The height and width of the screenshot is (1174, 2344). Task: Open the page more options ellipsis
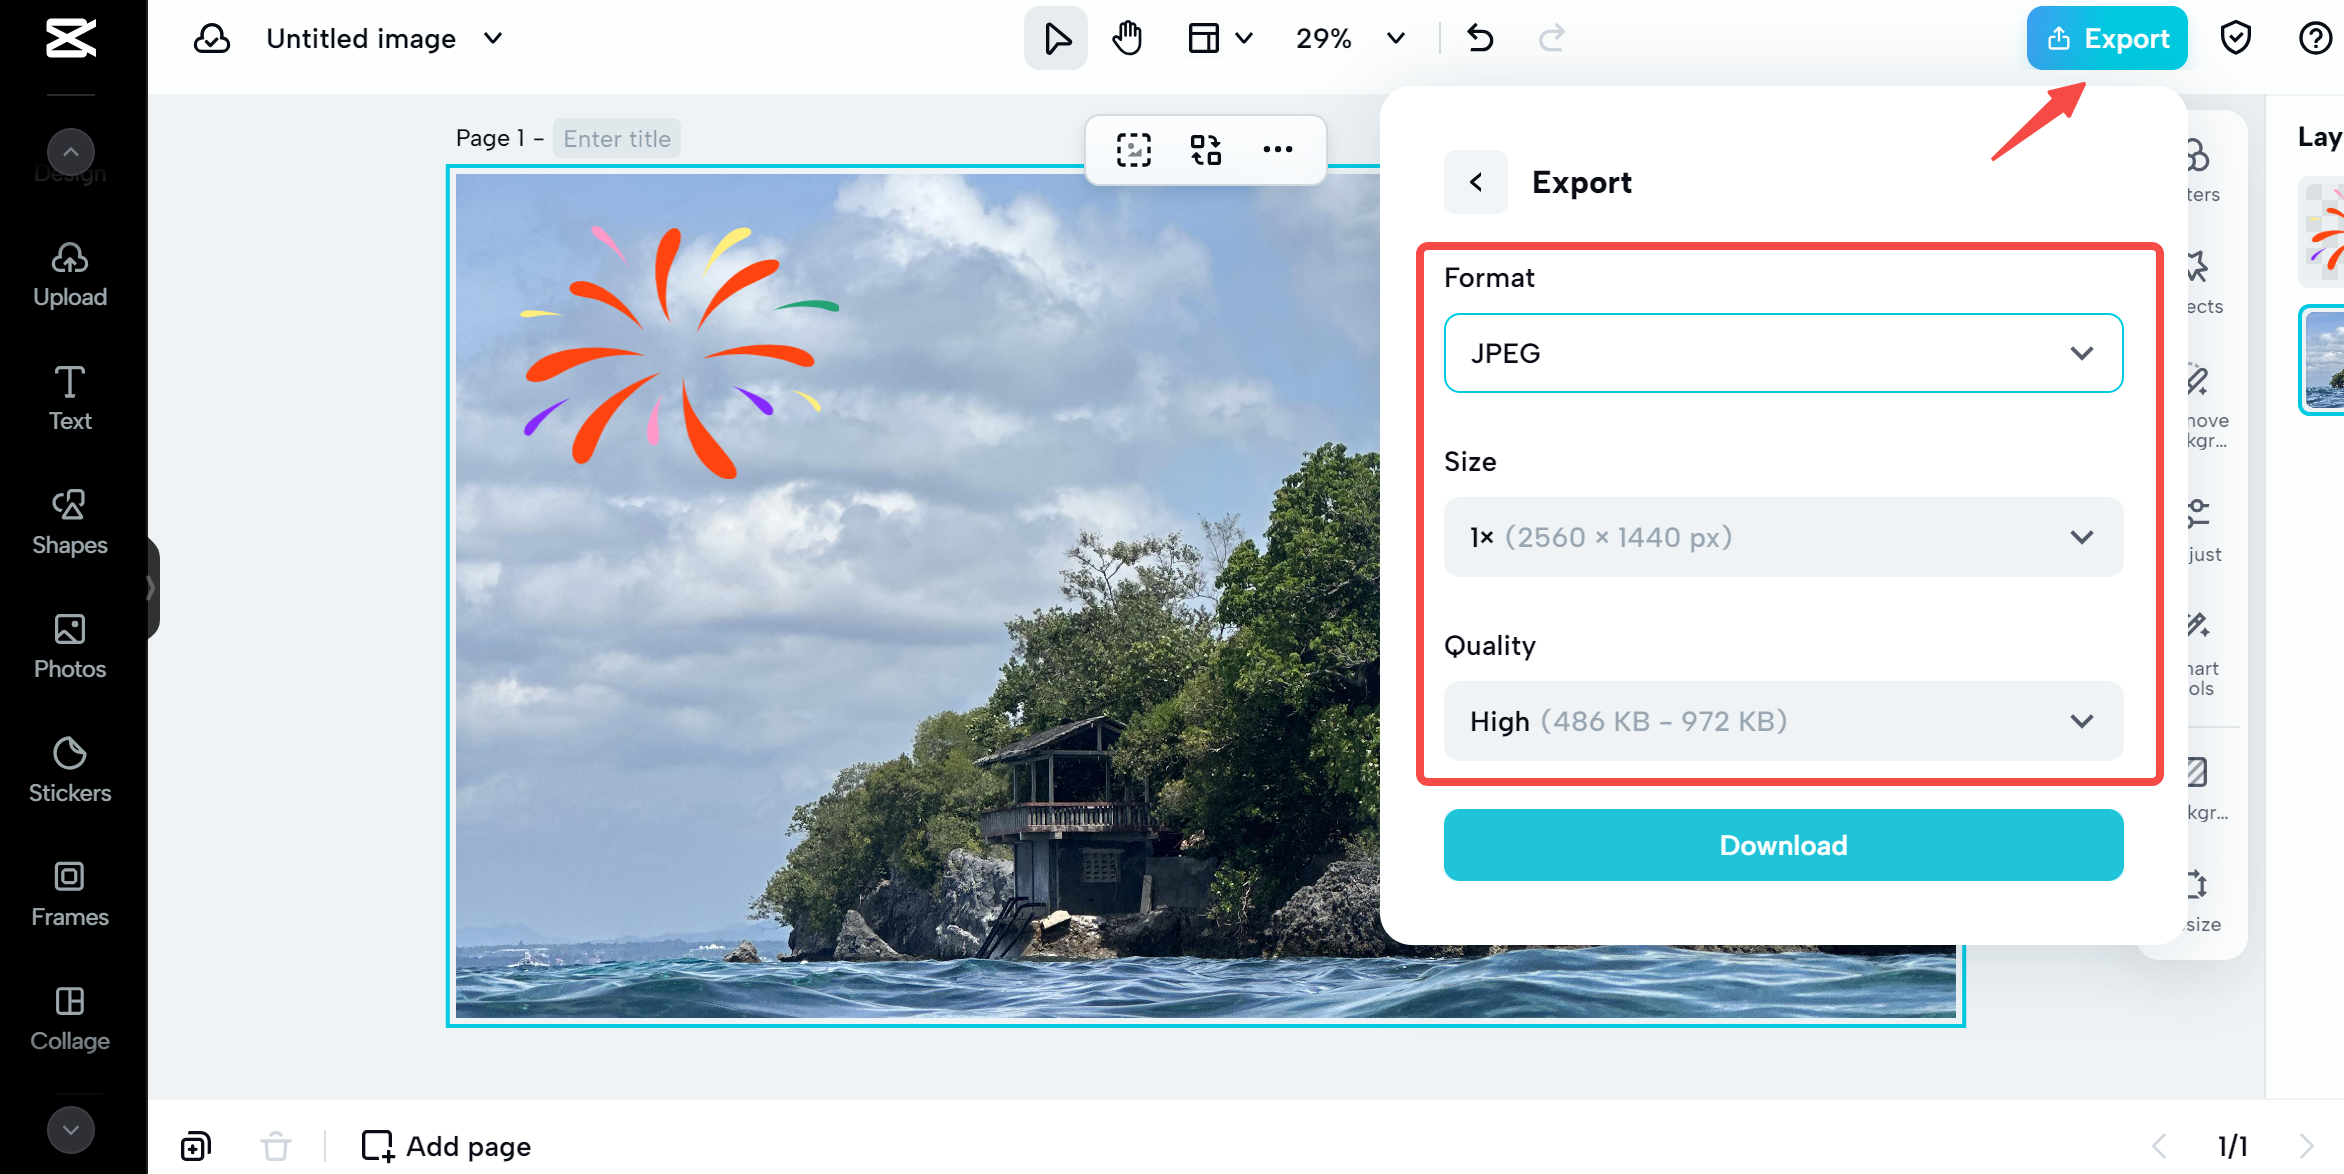click(1277, 149)
